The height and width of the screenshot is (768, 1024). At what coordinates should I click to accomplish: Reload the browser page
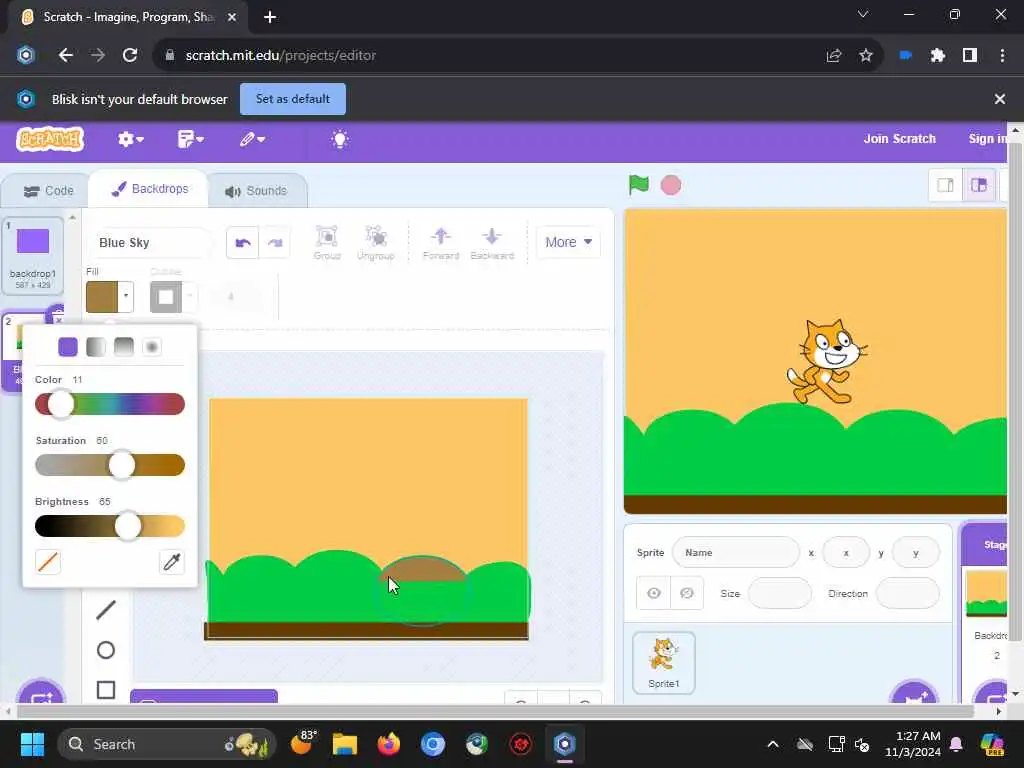[x=130, y=56]
